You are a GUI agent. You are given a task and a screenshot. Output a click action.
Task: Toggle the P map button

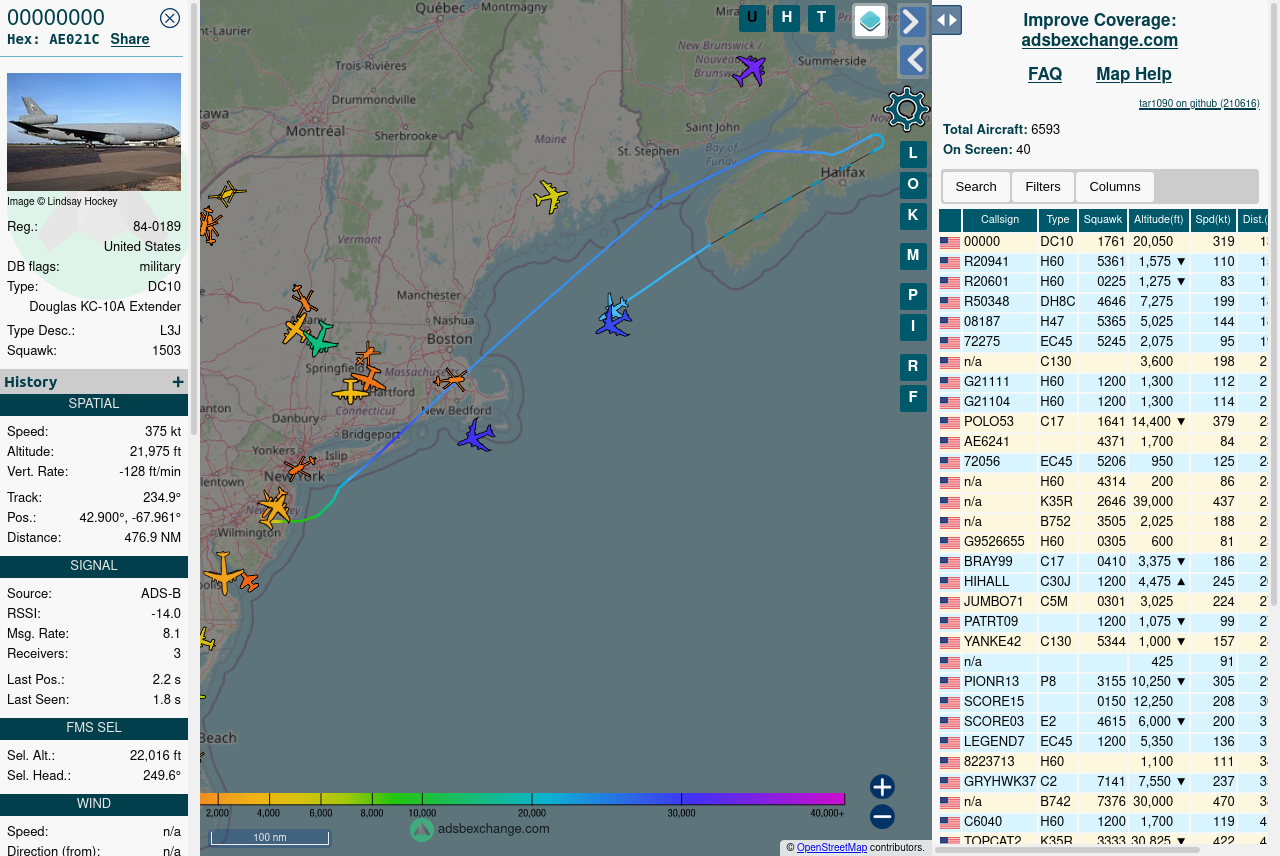[913, 297]
